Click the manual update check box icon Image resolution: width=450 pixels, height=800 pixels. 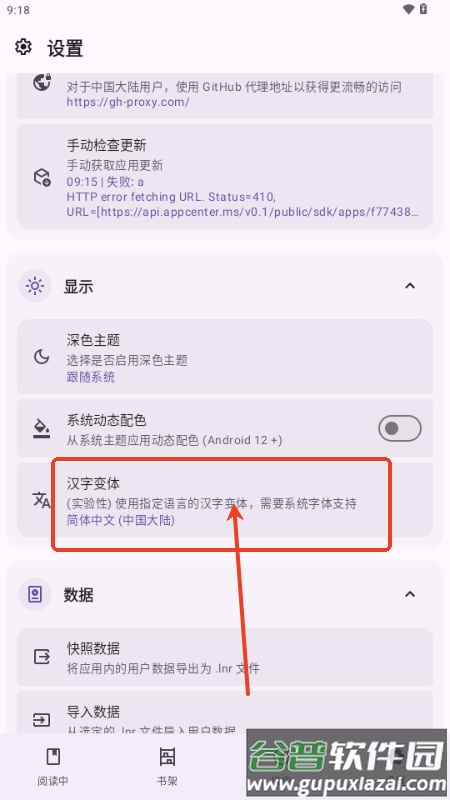(x=42, y=177)
